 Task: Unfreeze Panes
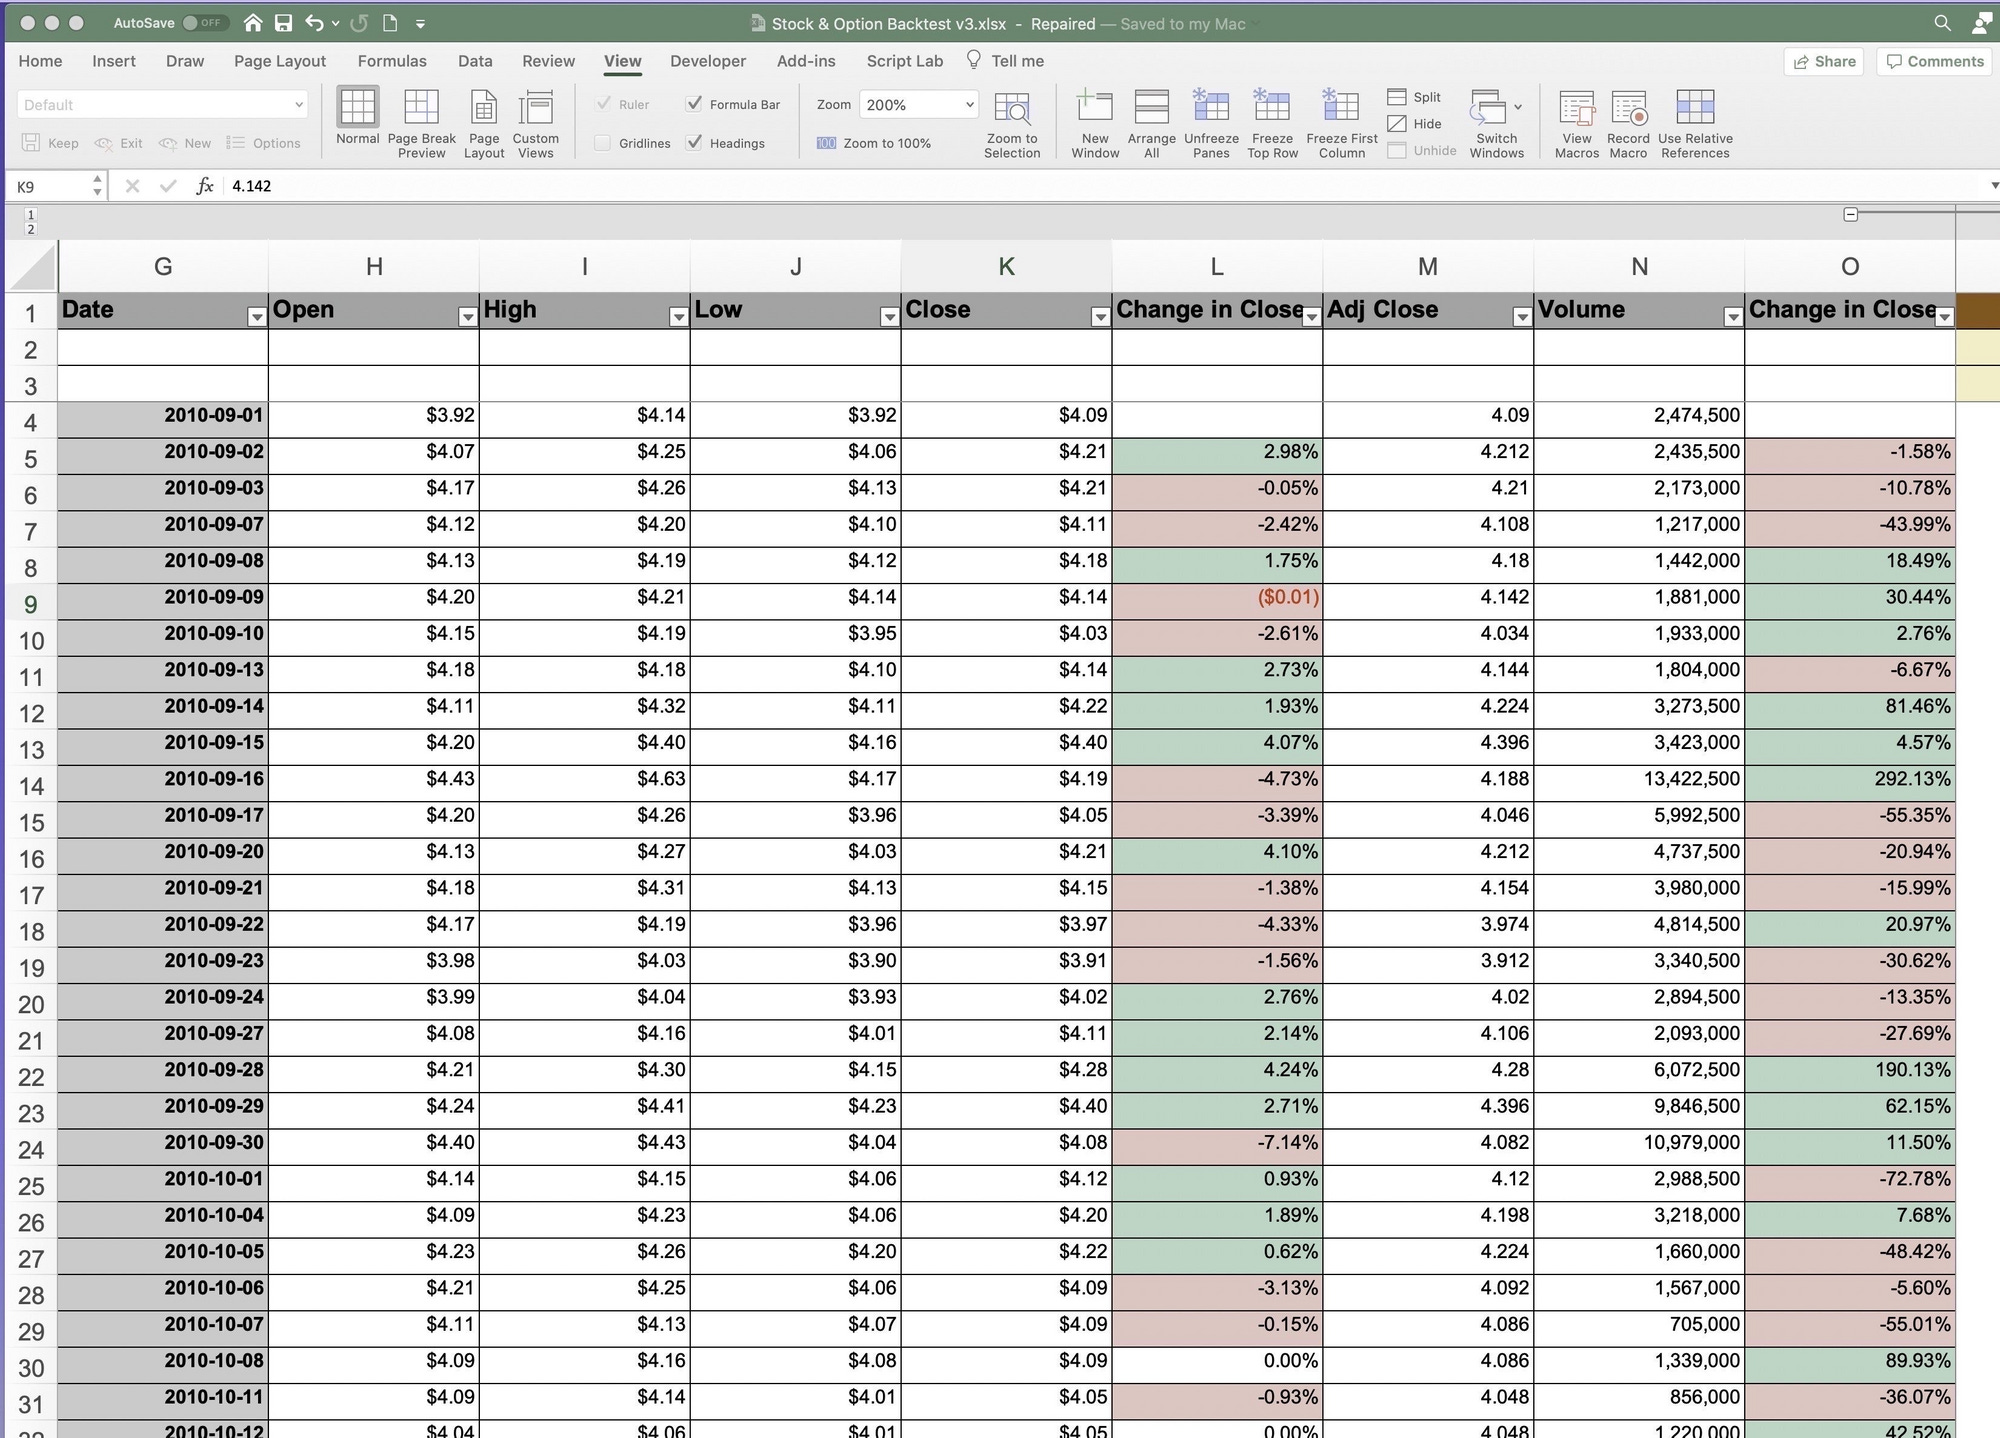[1211, 123]
